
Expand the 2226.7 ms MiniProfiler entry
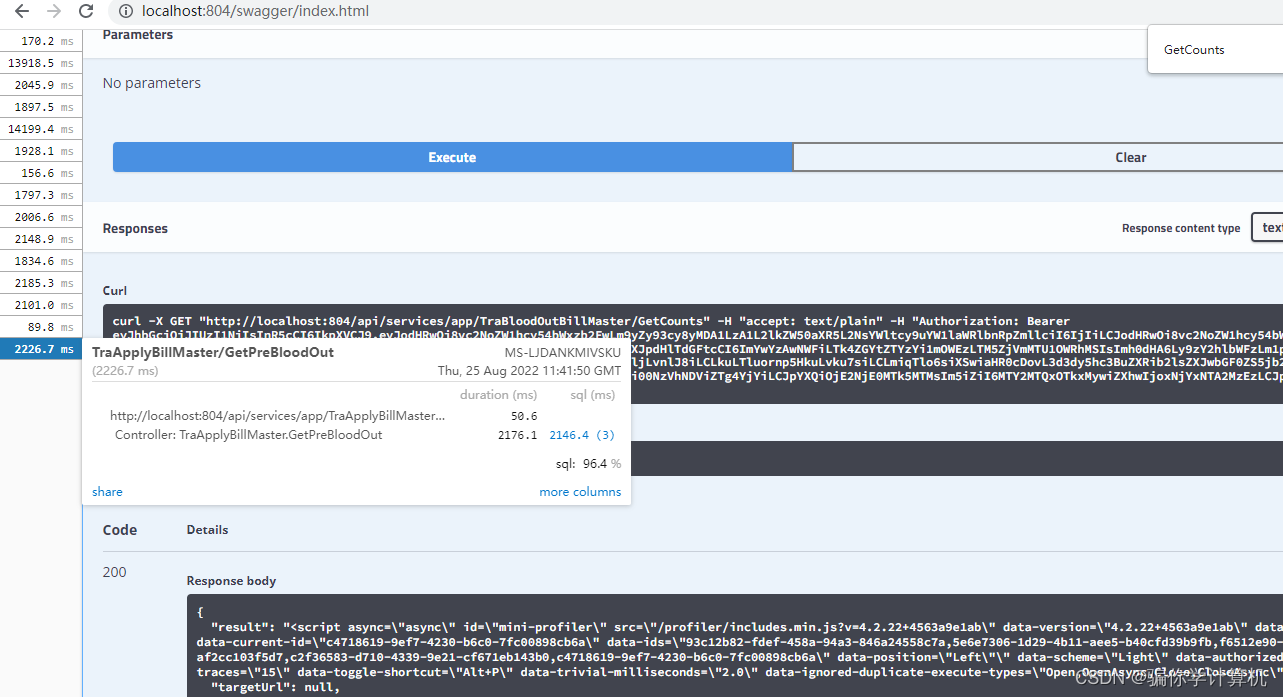coord(40,349)
